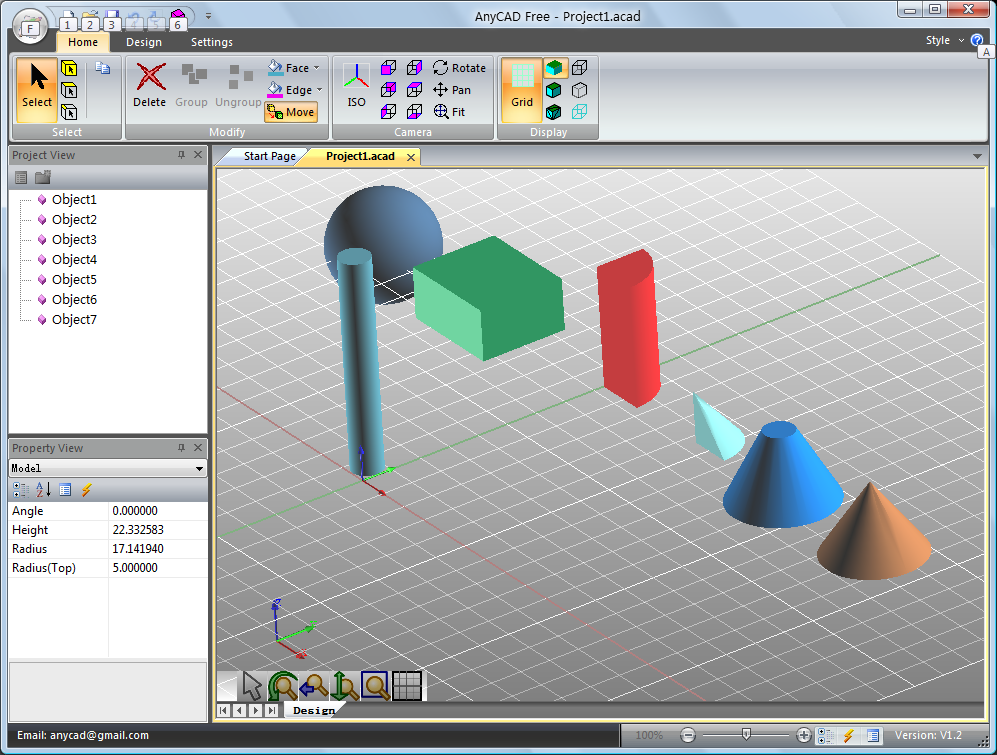Activate the Pan camera tool
This screenshot has width=997, height=755.
click(452, 90)
